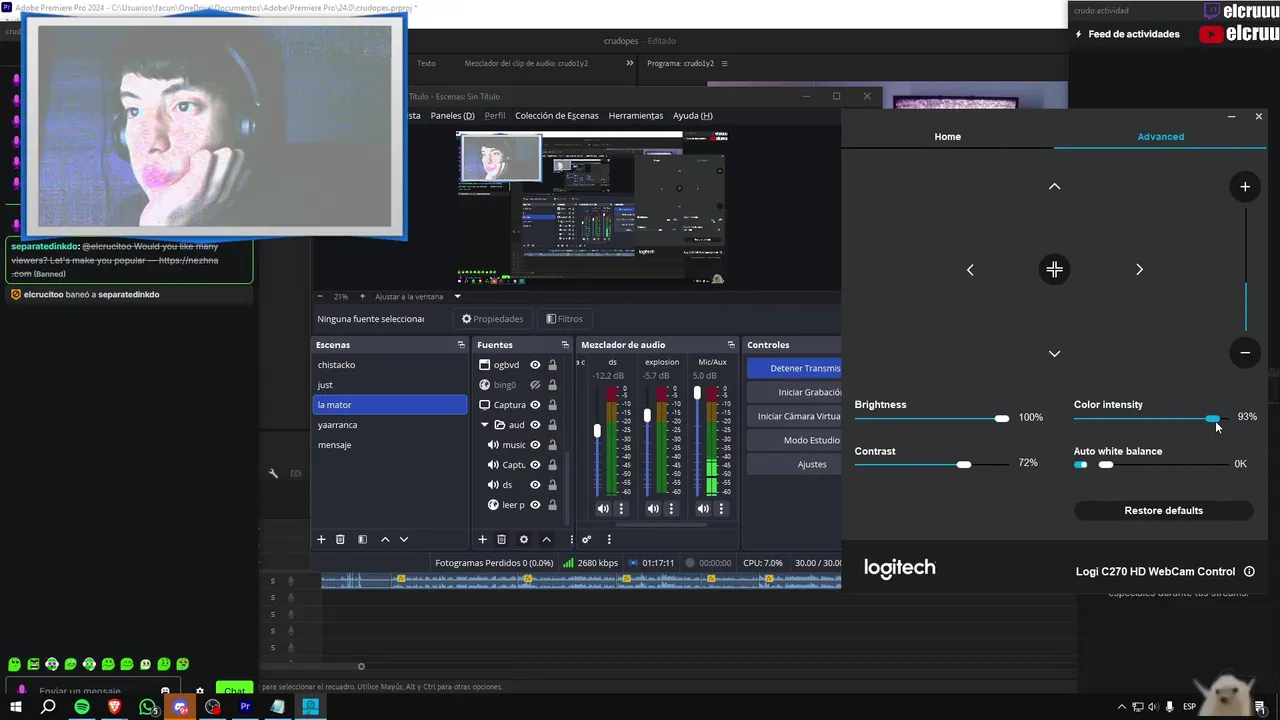Switch to Premiere Pro from the taskbar
Viewport: 1280px width, 720px height.
(245, 707)
